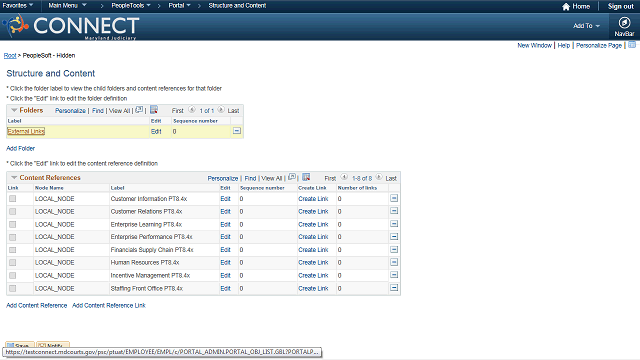Click Personalize in Folders grid header

pyautogui.click(x=70, y=111)
